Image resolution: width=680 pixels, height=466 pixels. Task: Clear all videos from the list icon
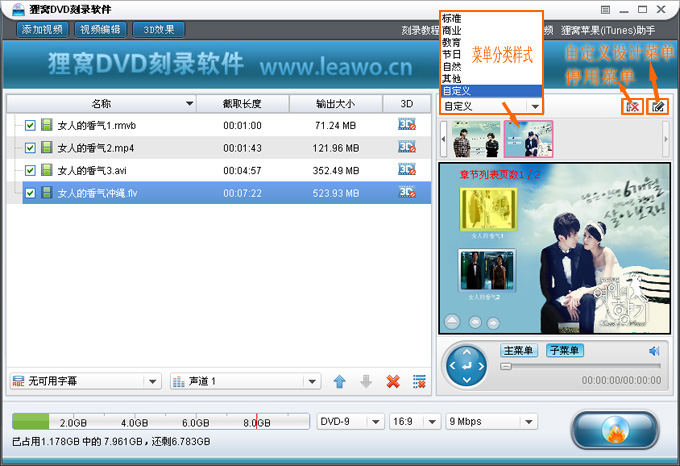(x=419, y=381)
